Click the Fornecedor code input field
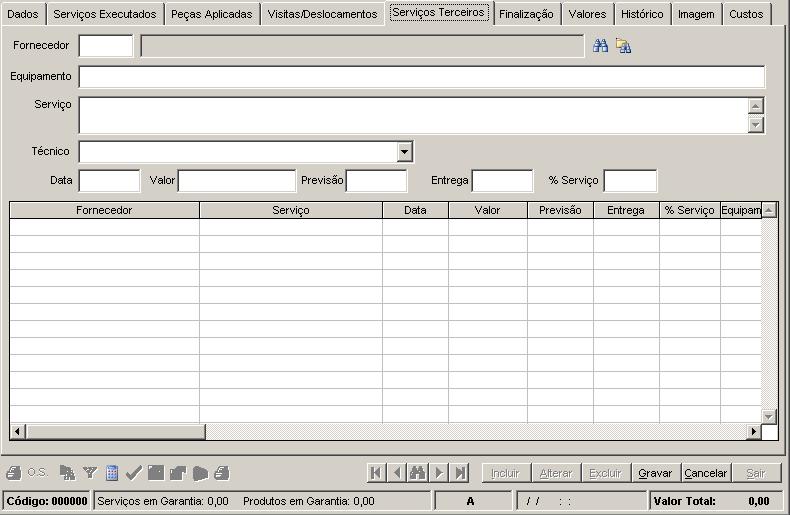790x515 pixels. [x=106, y=46]
